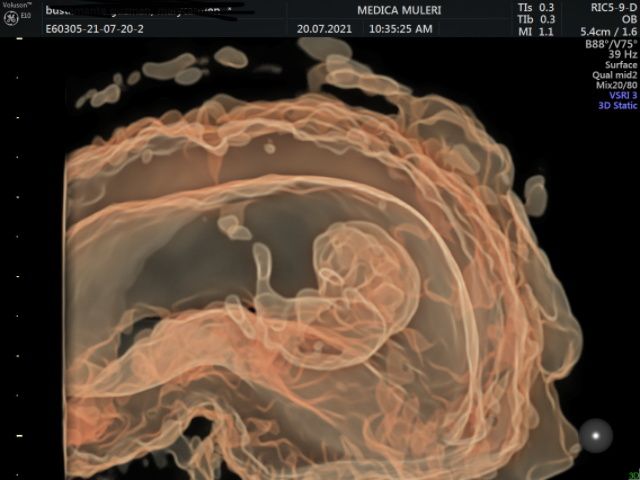Toggle the VSRI 3 setting
This screenshot has height=480, width=640.
point(623,95)
